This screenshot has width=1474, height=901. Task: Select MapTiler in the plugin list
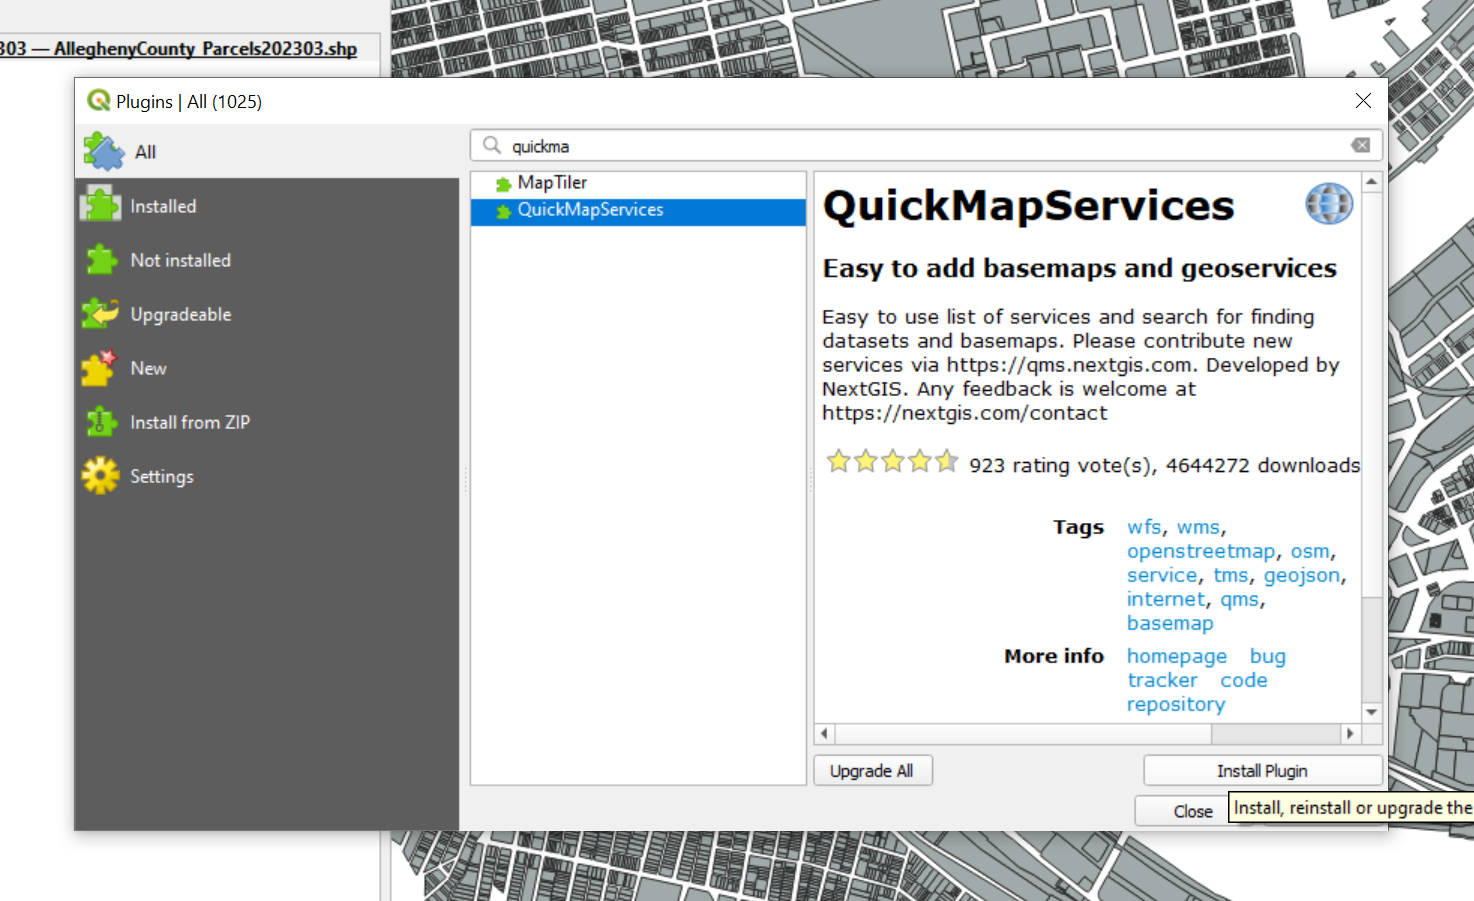click(x=638, y=183)
